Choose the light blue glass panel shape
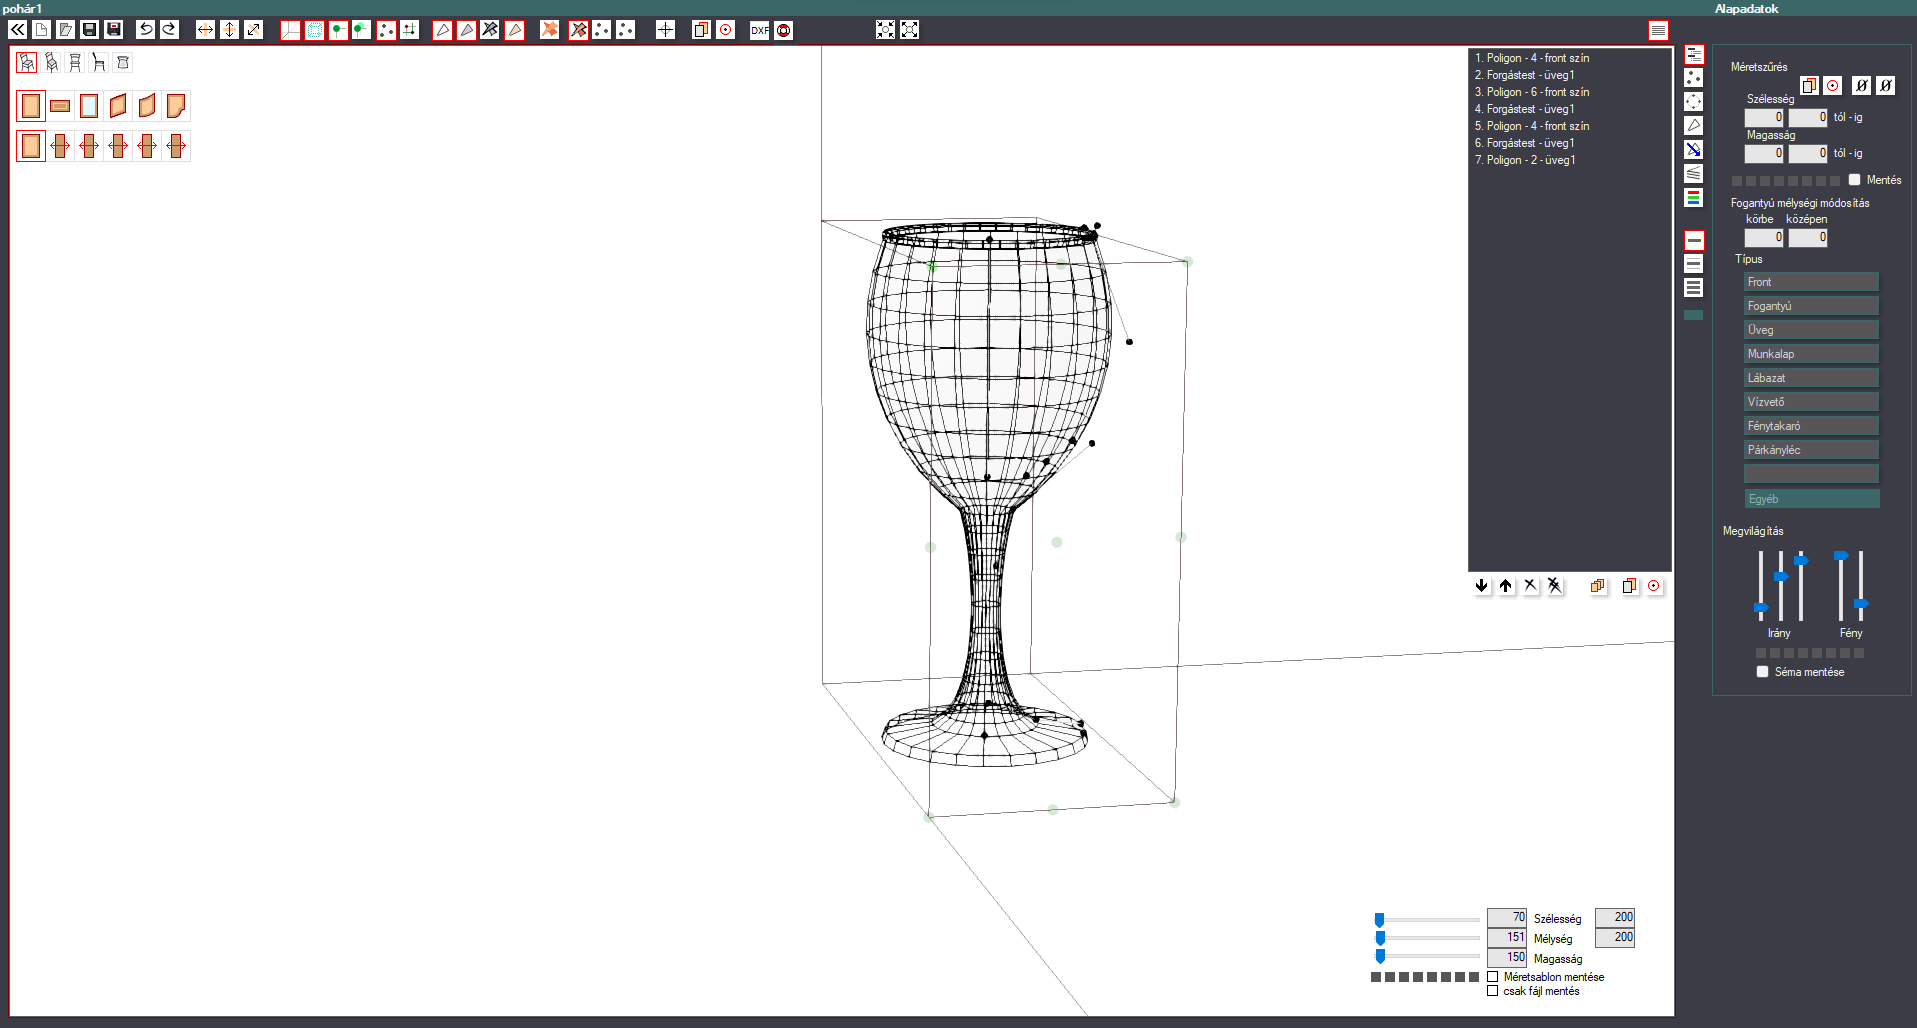 [89, 106]
